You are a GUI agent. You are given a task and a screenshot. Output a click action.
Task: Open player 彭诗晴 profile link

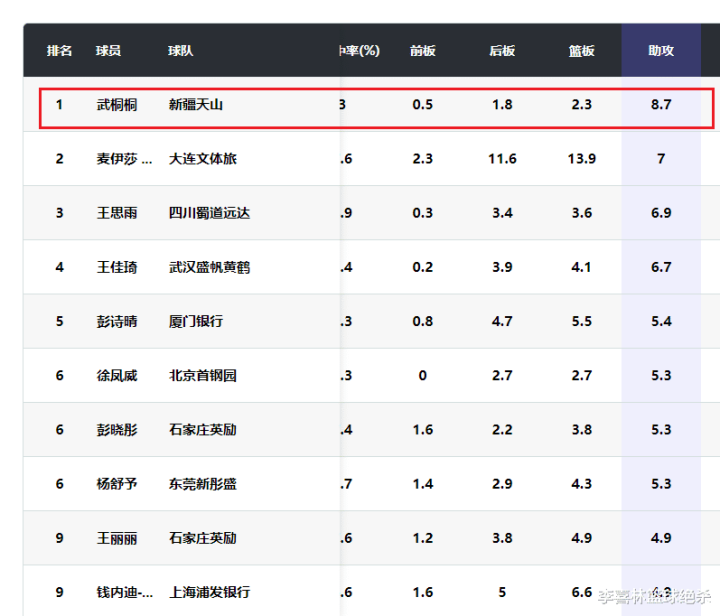(117, 321)
